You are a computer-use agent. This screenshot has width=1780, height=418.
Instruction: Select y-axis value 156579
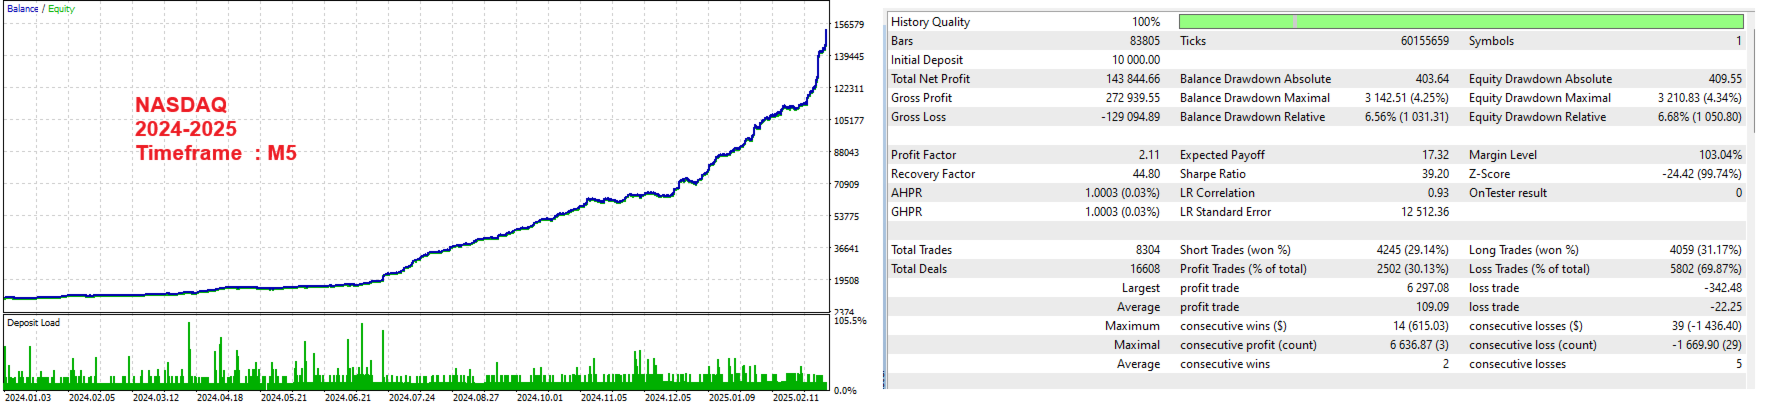point(849,25)
